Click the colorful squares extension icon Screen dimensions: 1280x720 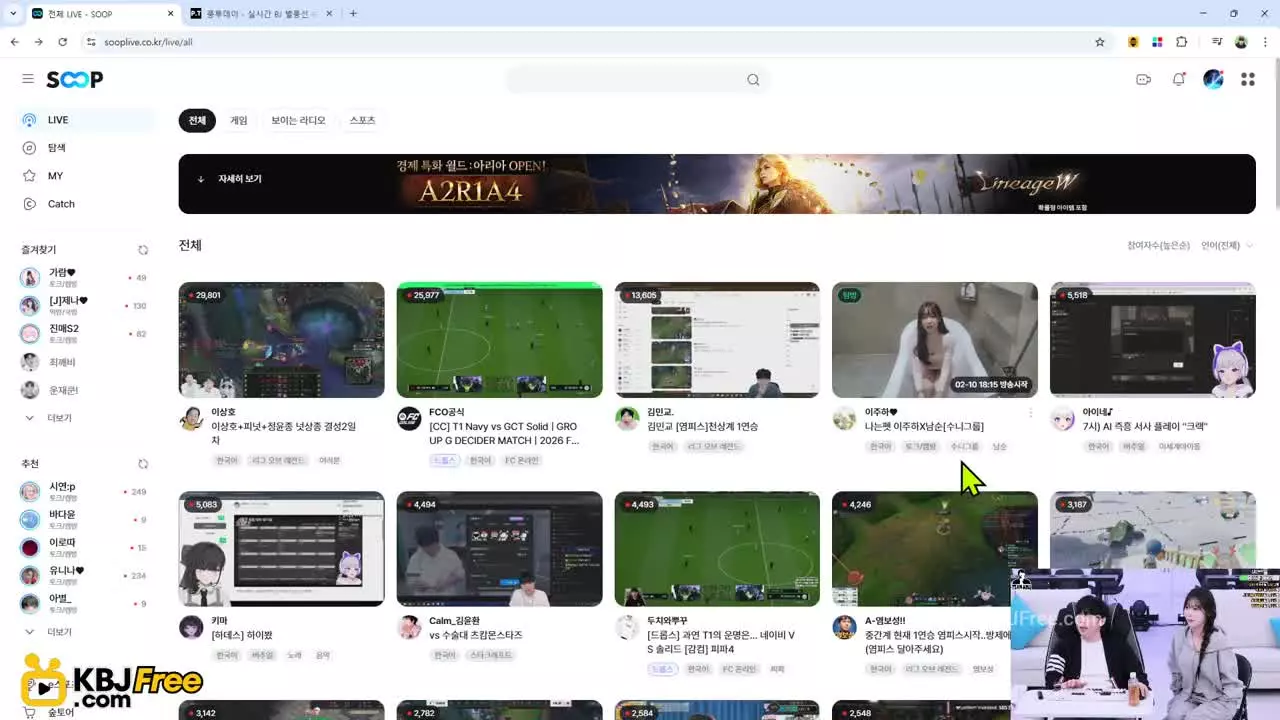(1157, 42)
